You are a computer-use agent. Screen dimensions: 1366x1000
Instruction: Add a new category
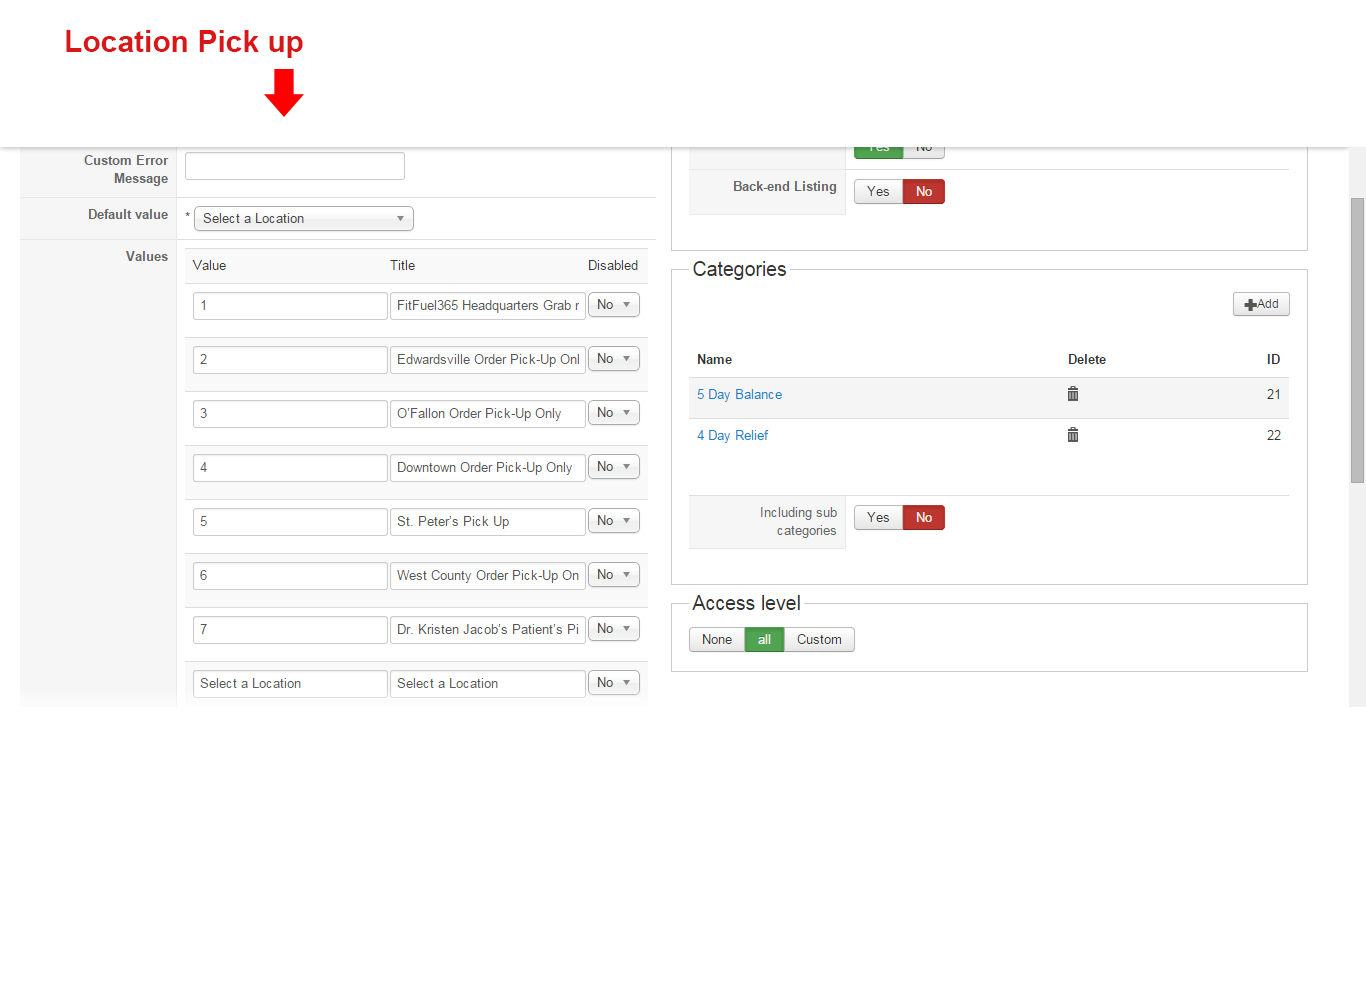[1261, 304]
